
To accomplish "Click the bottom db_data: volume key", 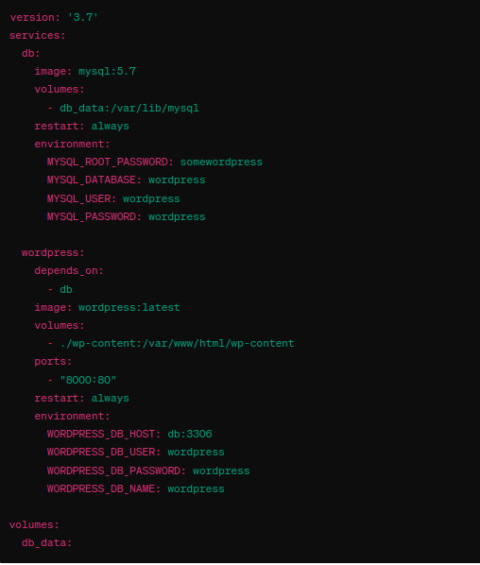I will (47, 543).
